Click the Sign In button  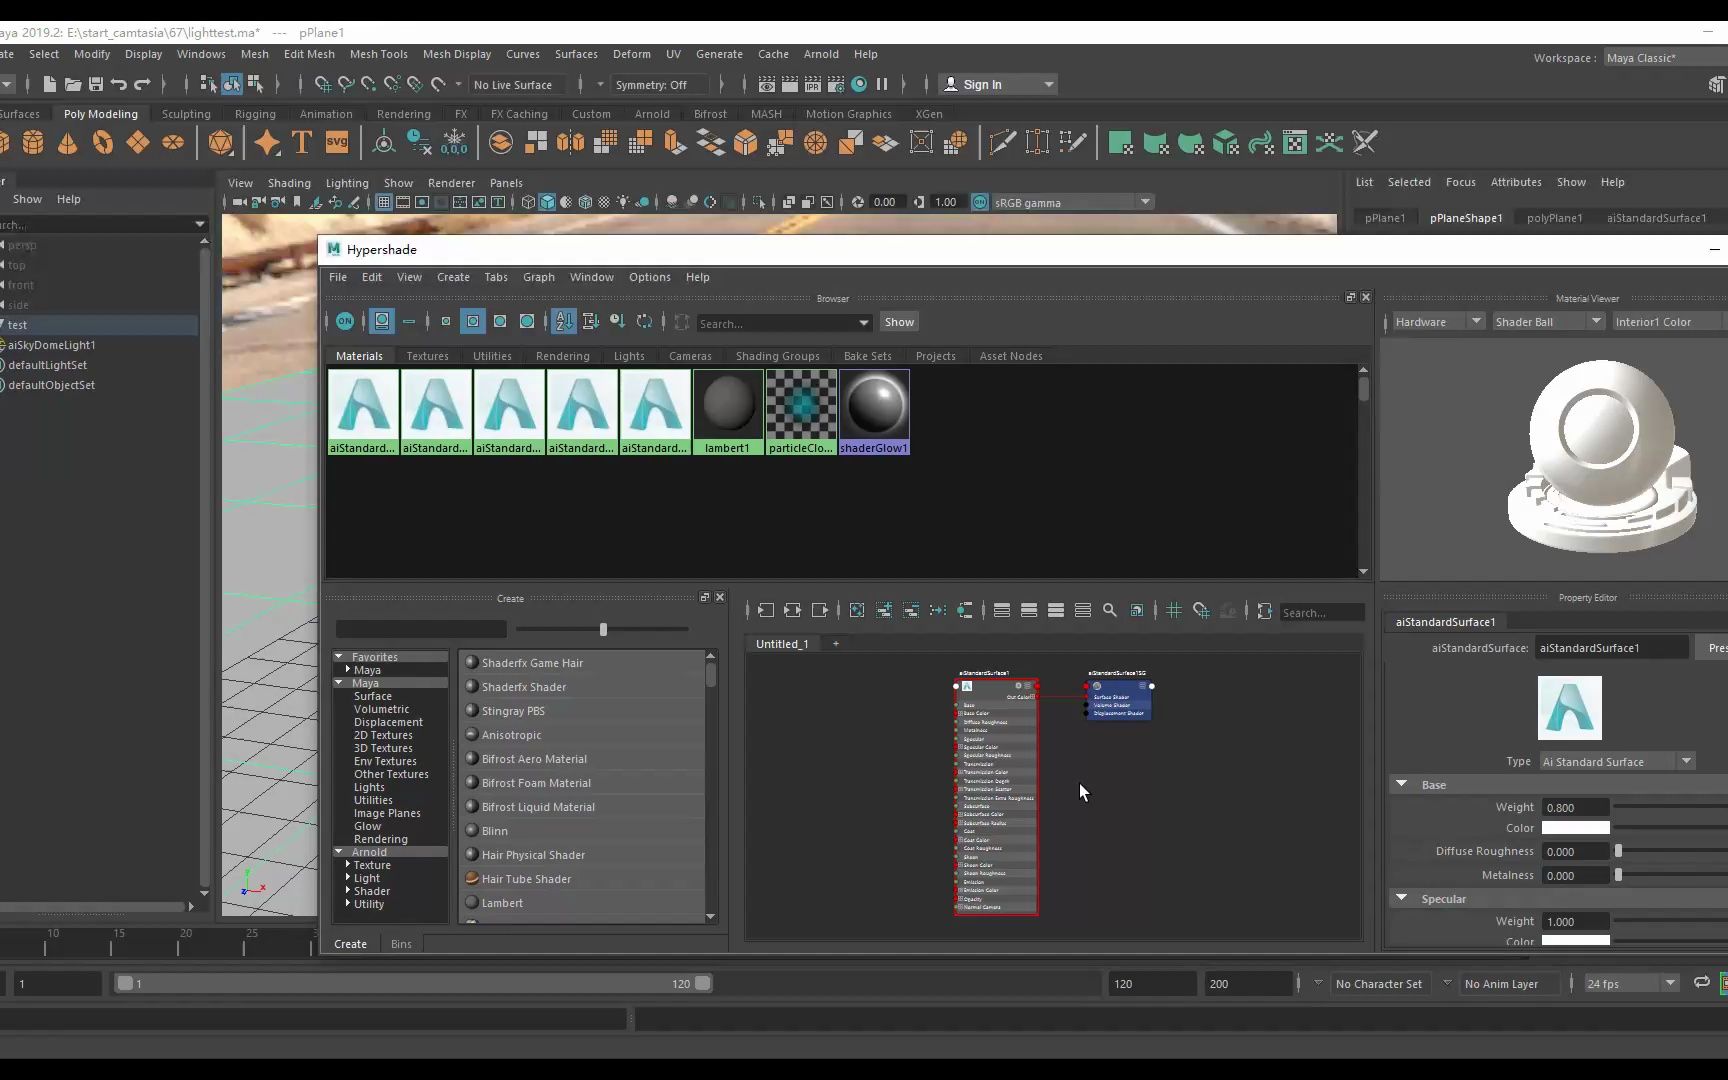[x=982, y=85]
